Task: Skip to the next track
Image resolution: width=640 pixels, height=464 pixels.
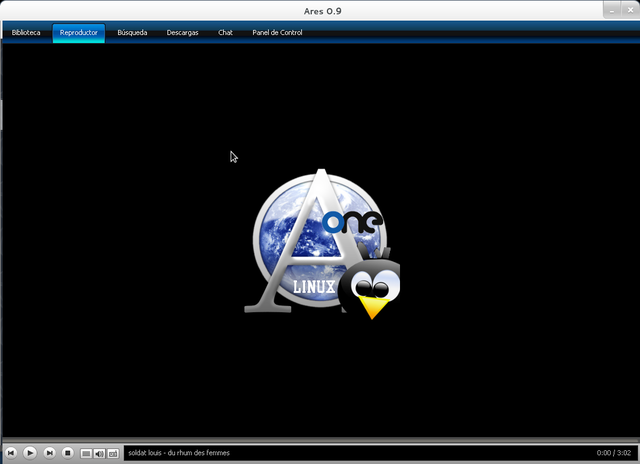Action: click(49, 453)
